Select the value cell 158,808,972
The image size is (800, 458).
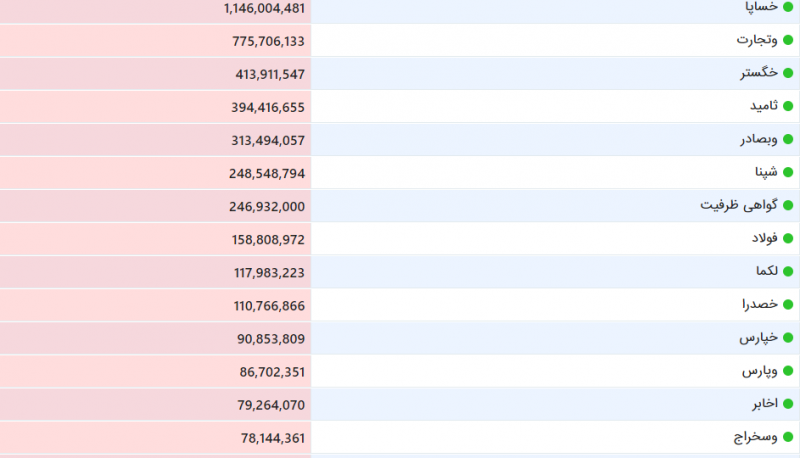(155, 239)
